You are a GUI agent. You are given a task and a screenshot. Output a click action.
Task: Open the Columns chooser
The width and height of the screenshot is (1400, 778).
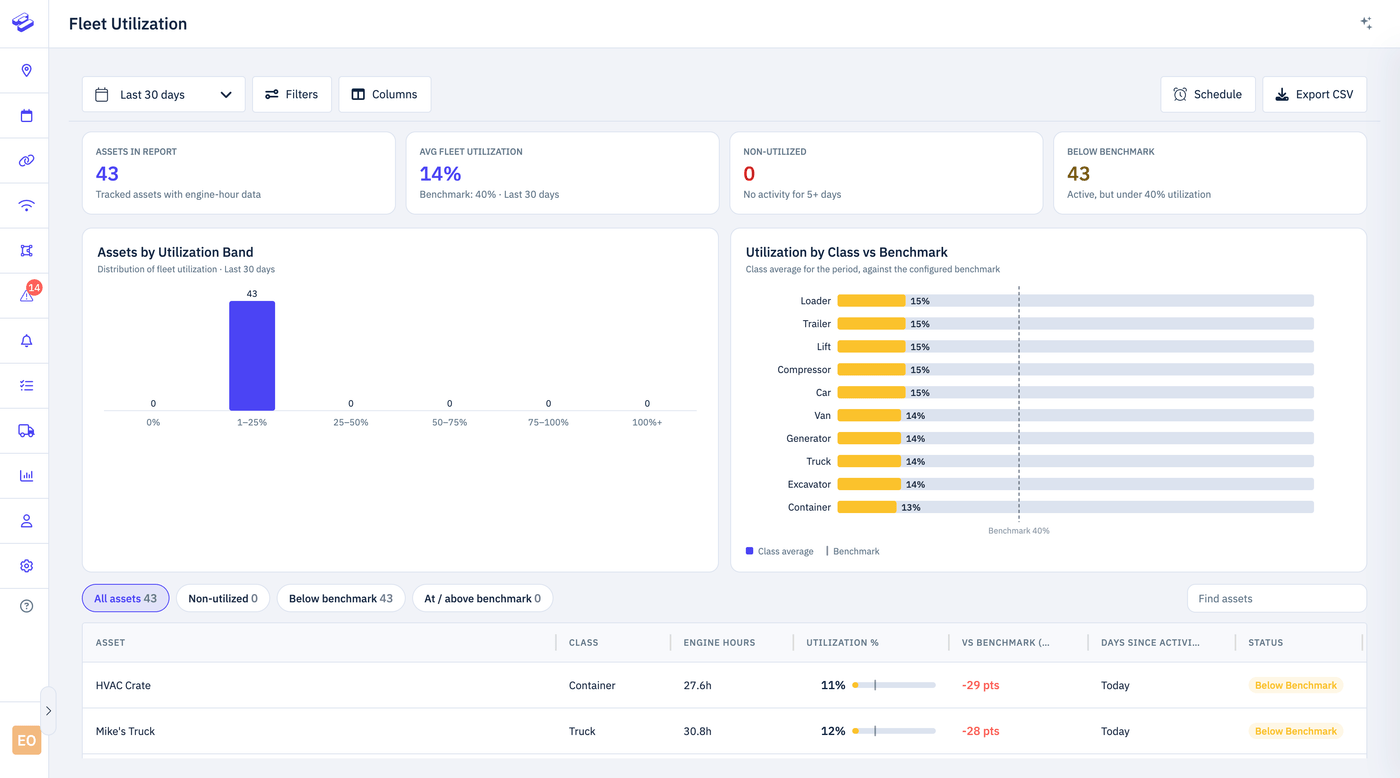pos(385,94)
